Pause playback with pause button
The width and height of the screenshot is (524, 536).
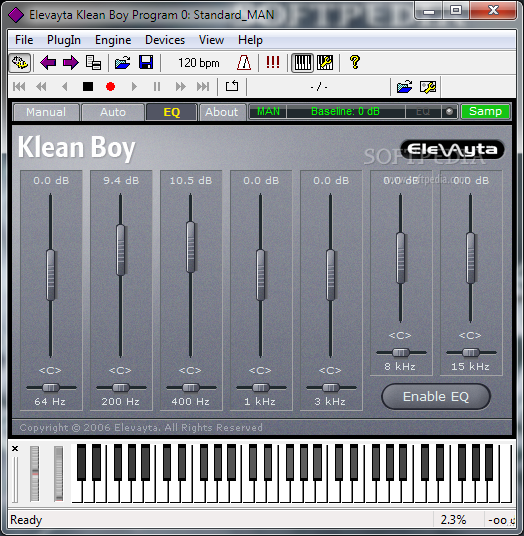(157, 87)
